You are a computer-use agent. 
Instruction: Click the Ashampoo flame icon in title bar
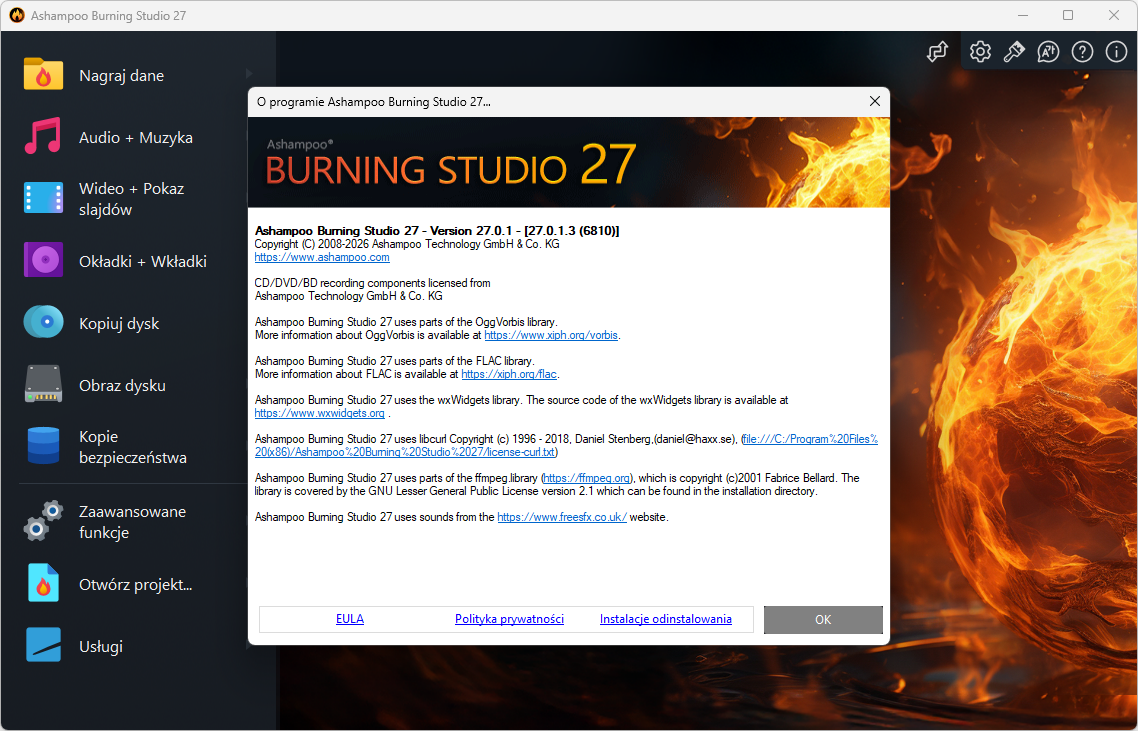(17, 15)
